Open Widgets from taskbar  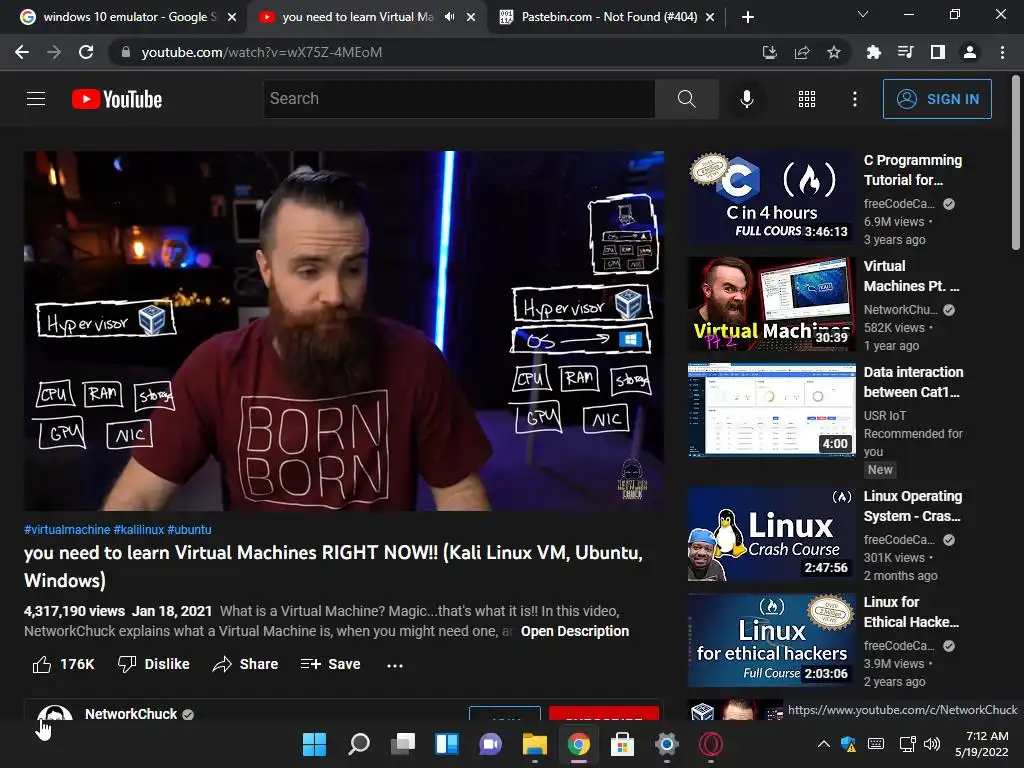447,744
